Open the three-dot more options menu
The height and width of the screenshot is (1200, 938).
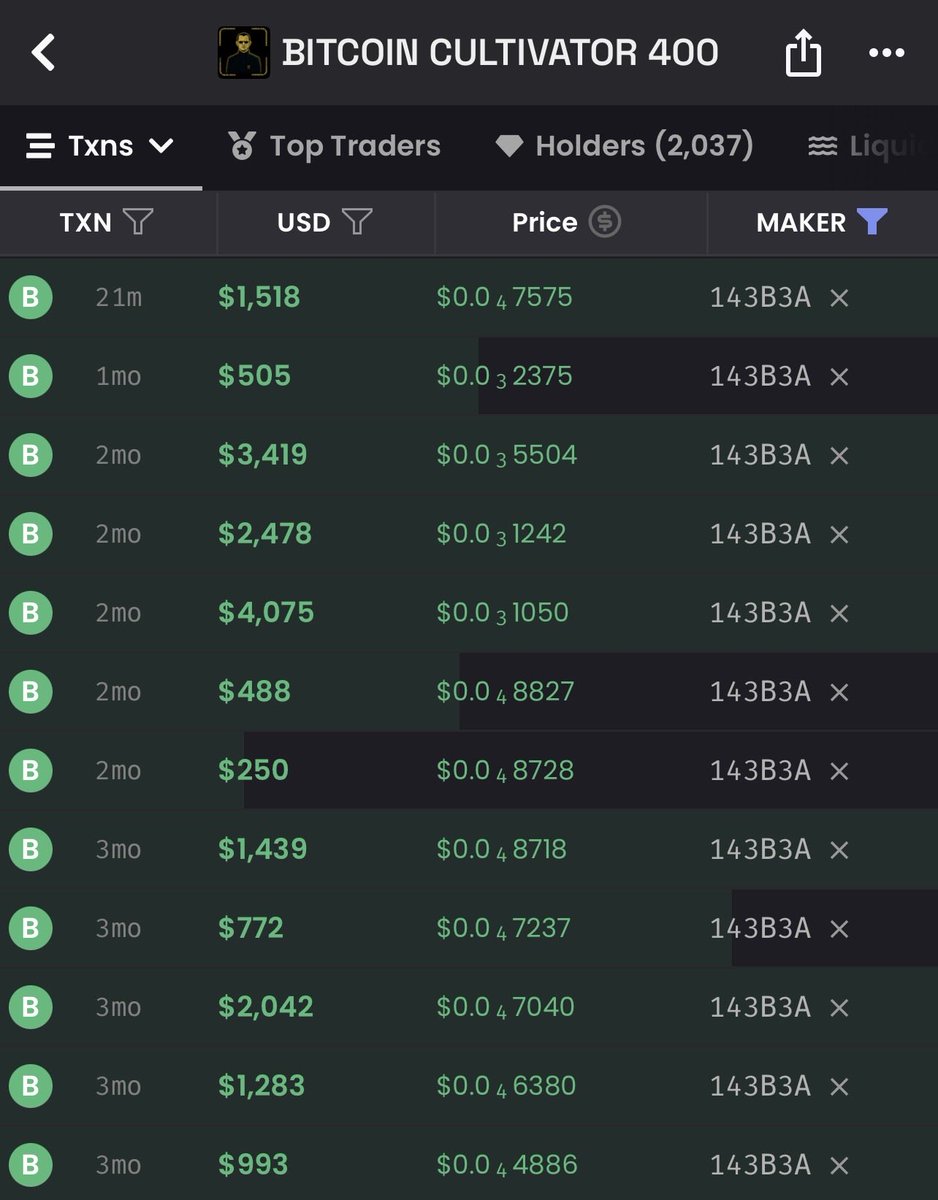click(886, 53)
